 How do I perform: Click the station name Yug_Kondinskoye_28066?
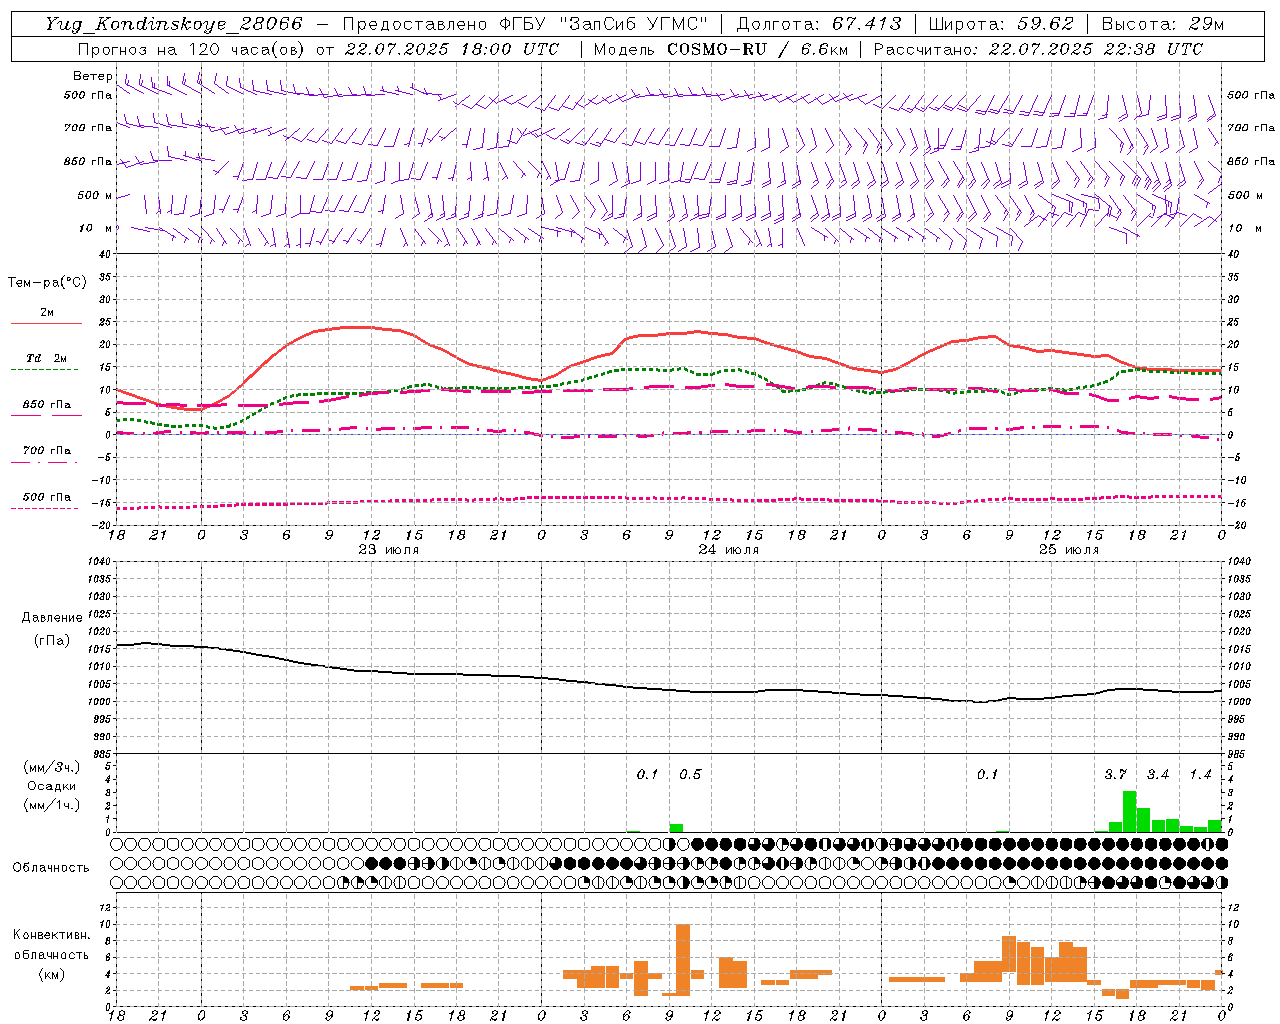point(173,24)
